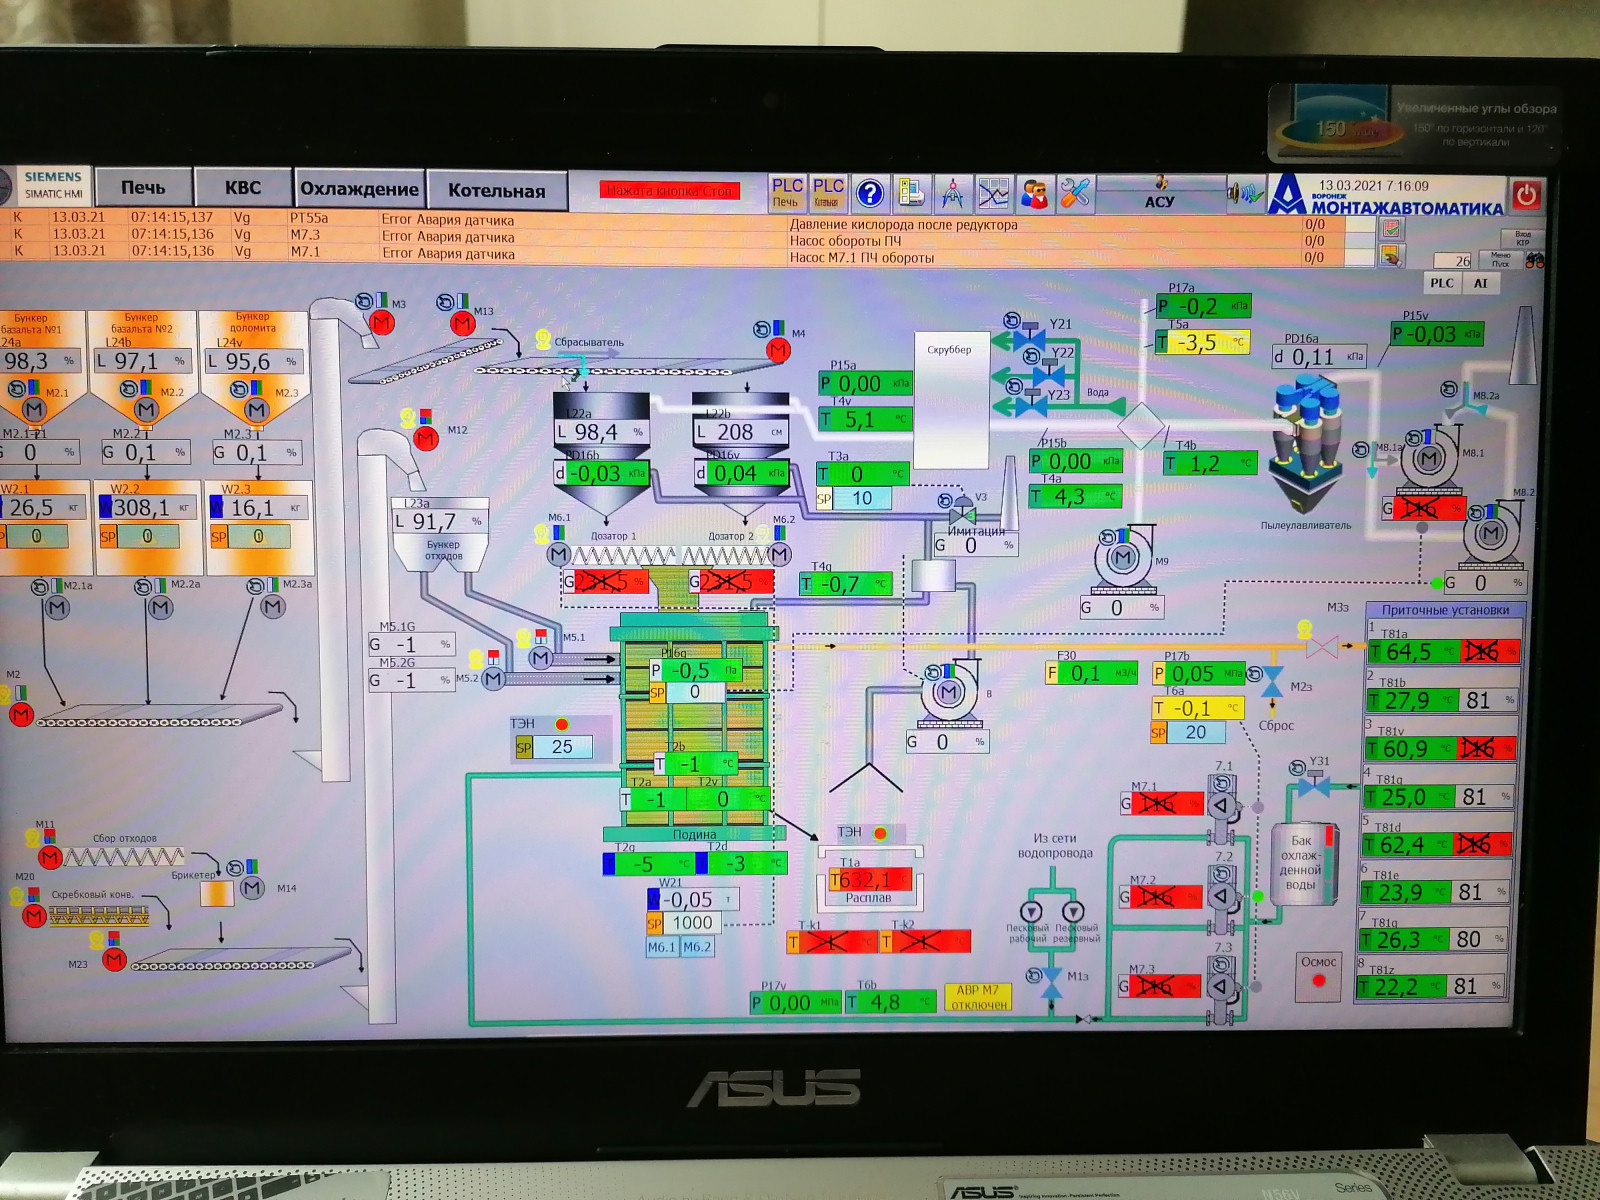
Task: Click the red M4 motor symbol
Action: click(778, 349)
